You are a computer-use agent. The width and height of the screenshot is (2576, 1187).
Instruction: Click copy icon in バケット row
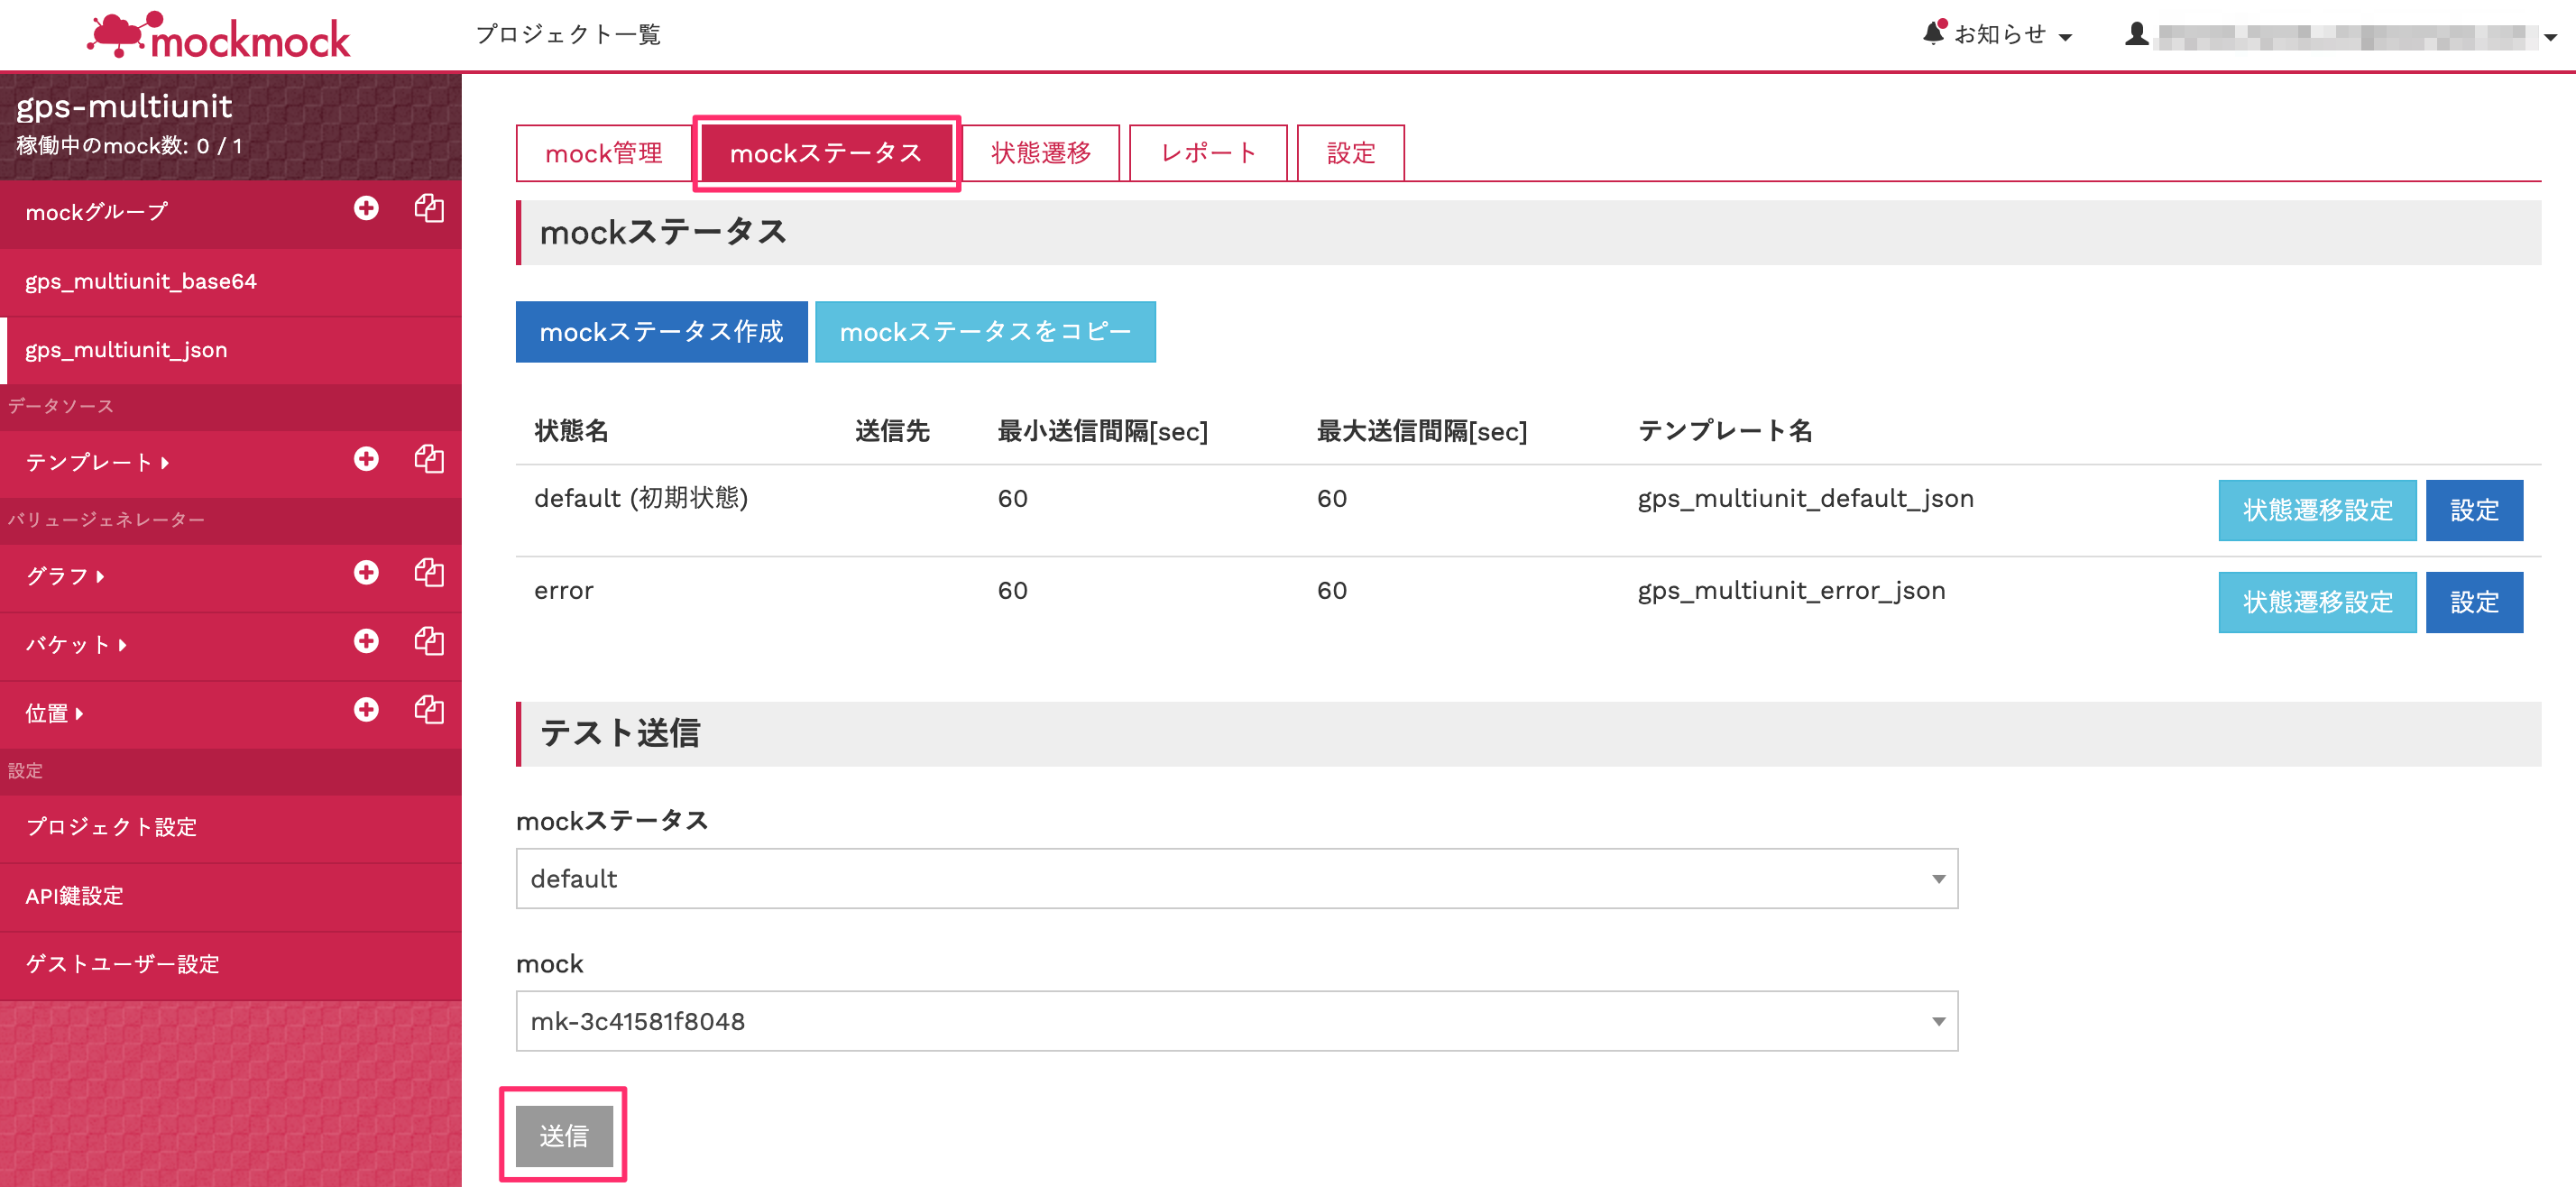429,641
